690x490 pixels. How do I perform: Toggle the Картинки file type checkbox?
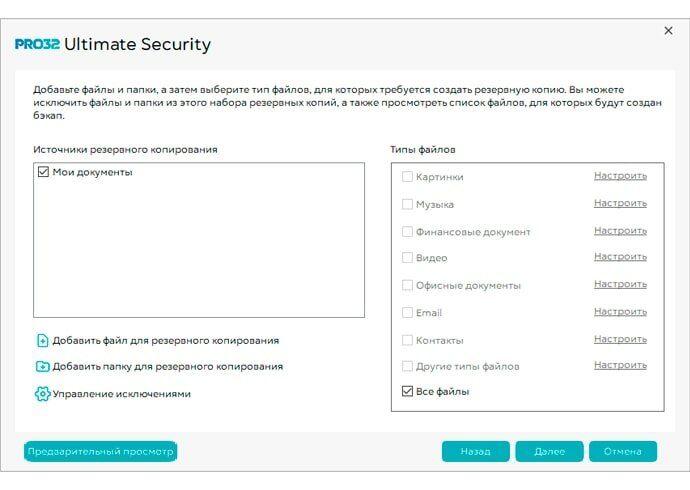407,177
